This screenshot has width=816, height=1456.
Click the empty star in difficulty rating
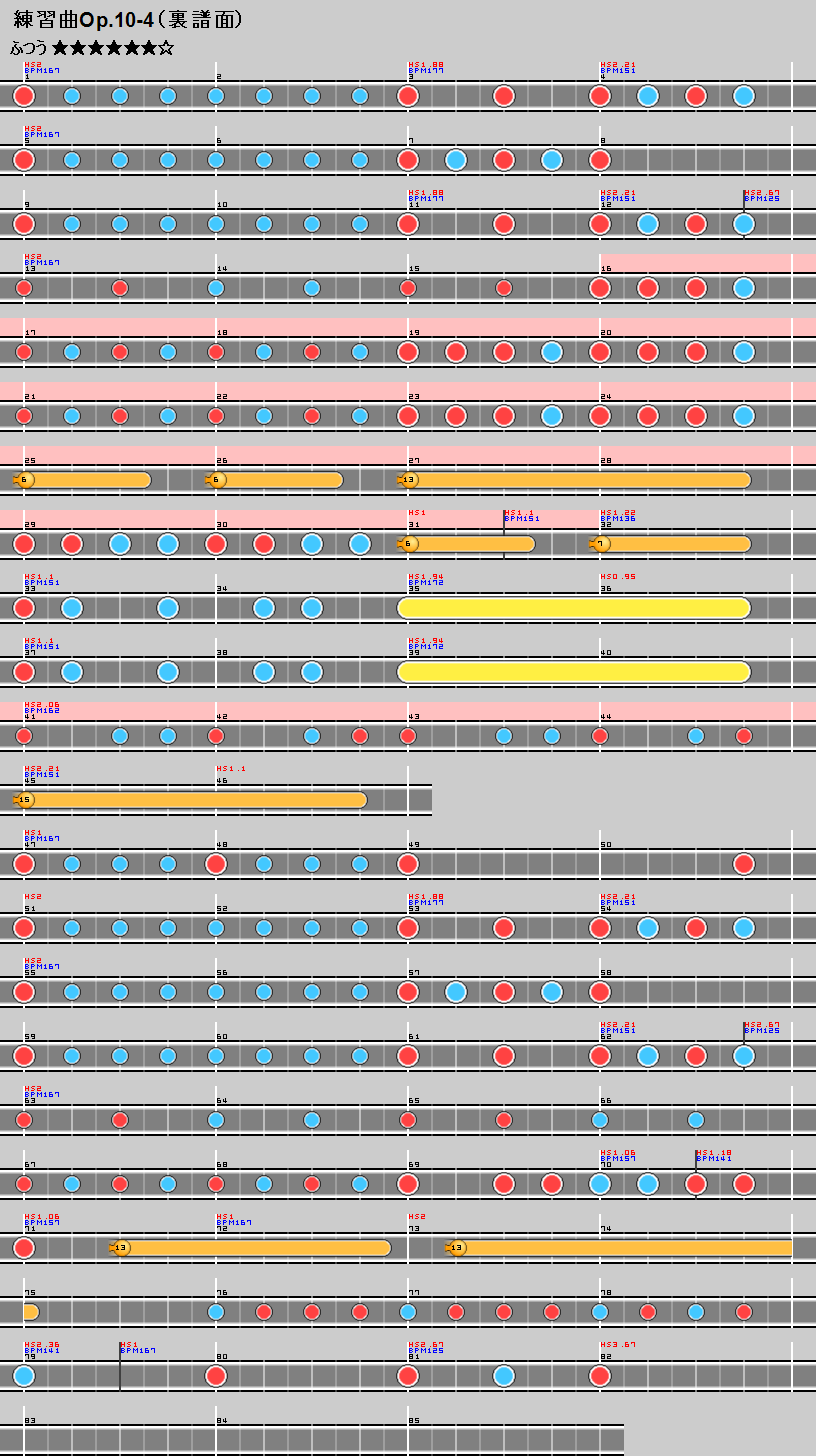point(166,48)
